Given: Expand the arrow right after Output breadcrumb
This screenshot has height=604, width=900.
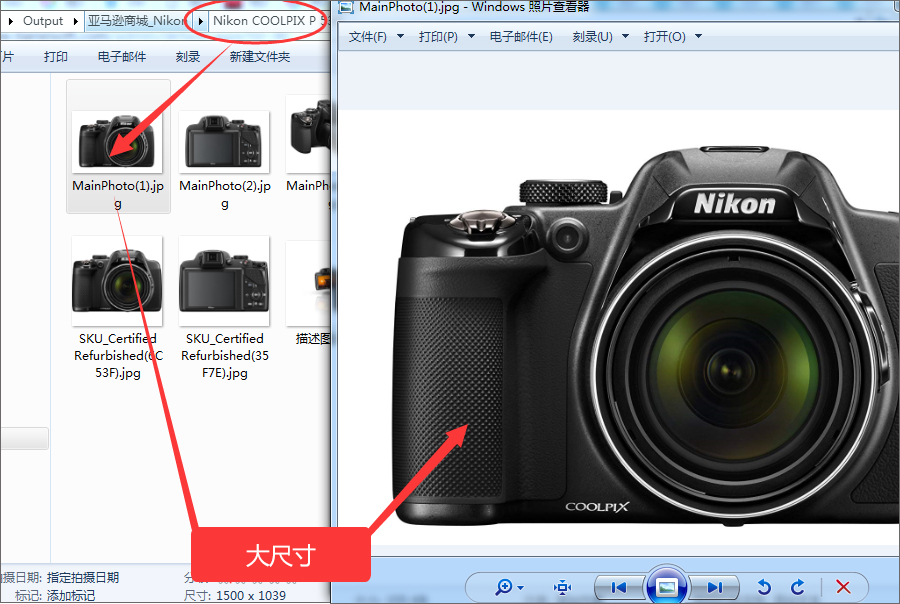Looking at the screenshot, I should pyautogui.click(x=75, y=21).
